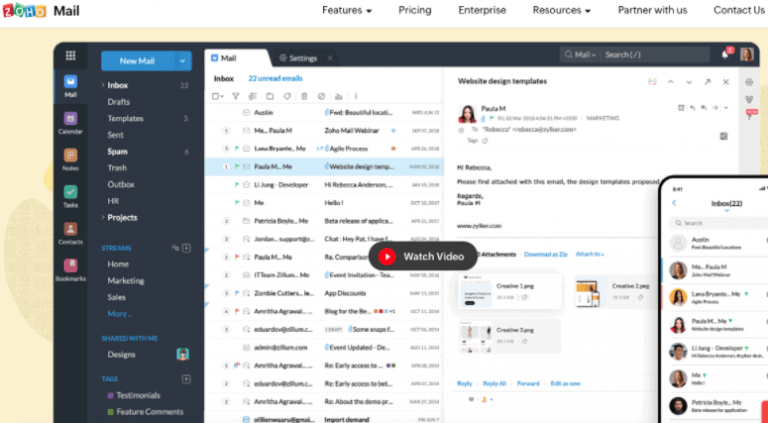Click the Reply All link
Screen dimensions: 768x423
(x=494, y=383)
